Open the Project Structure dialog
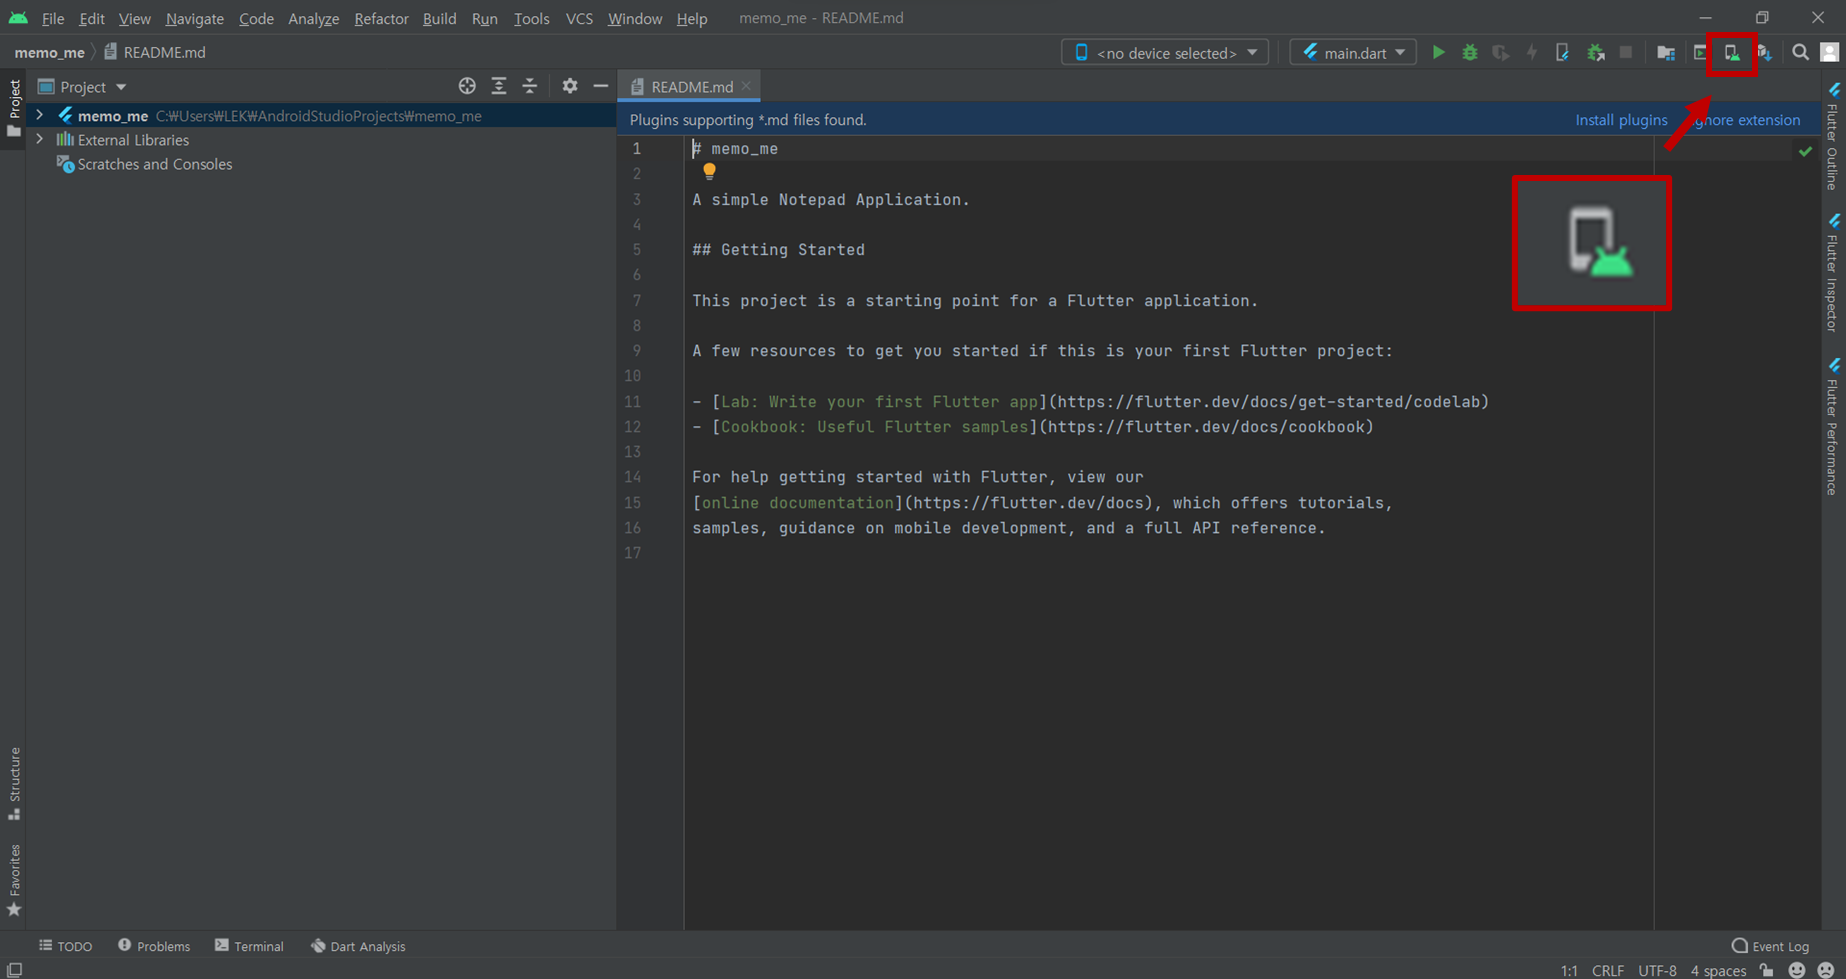Screen dimensions: 1846x979 (1666, 52)
